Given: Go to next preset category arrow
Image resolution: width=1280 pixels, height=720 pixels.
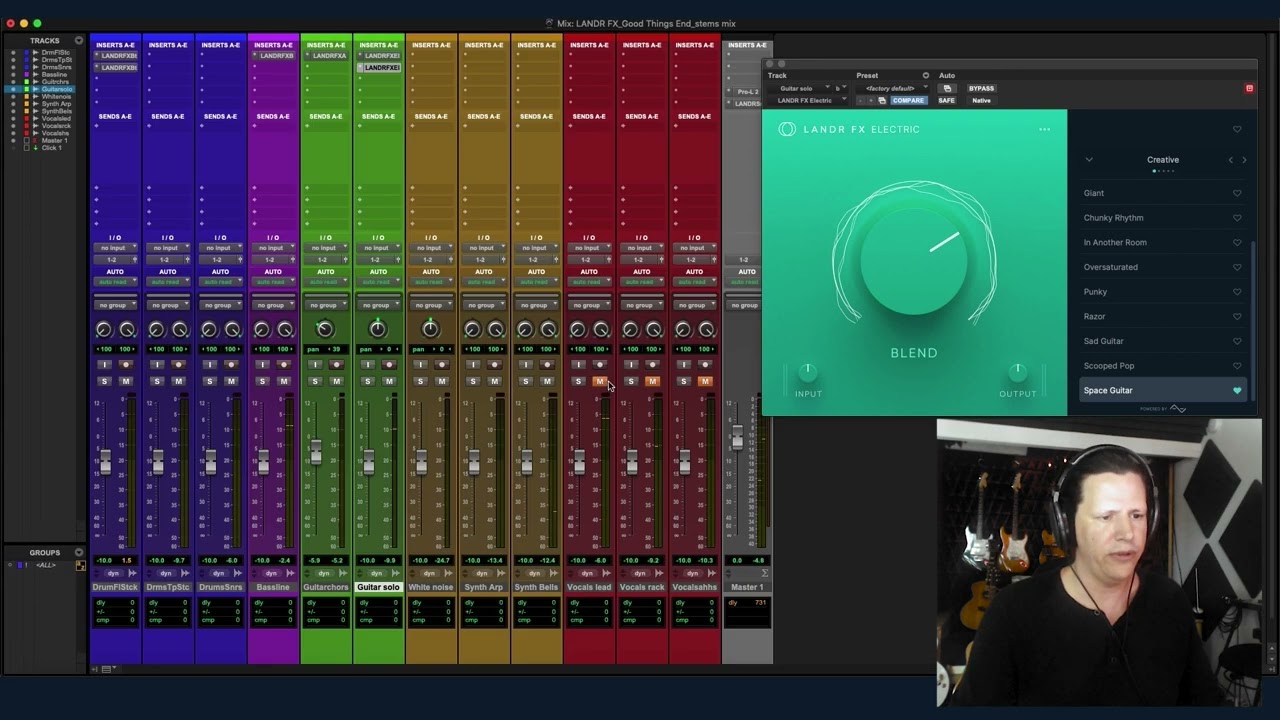Looking at the screenshot, I should pos(1244,160).
